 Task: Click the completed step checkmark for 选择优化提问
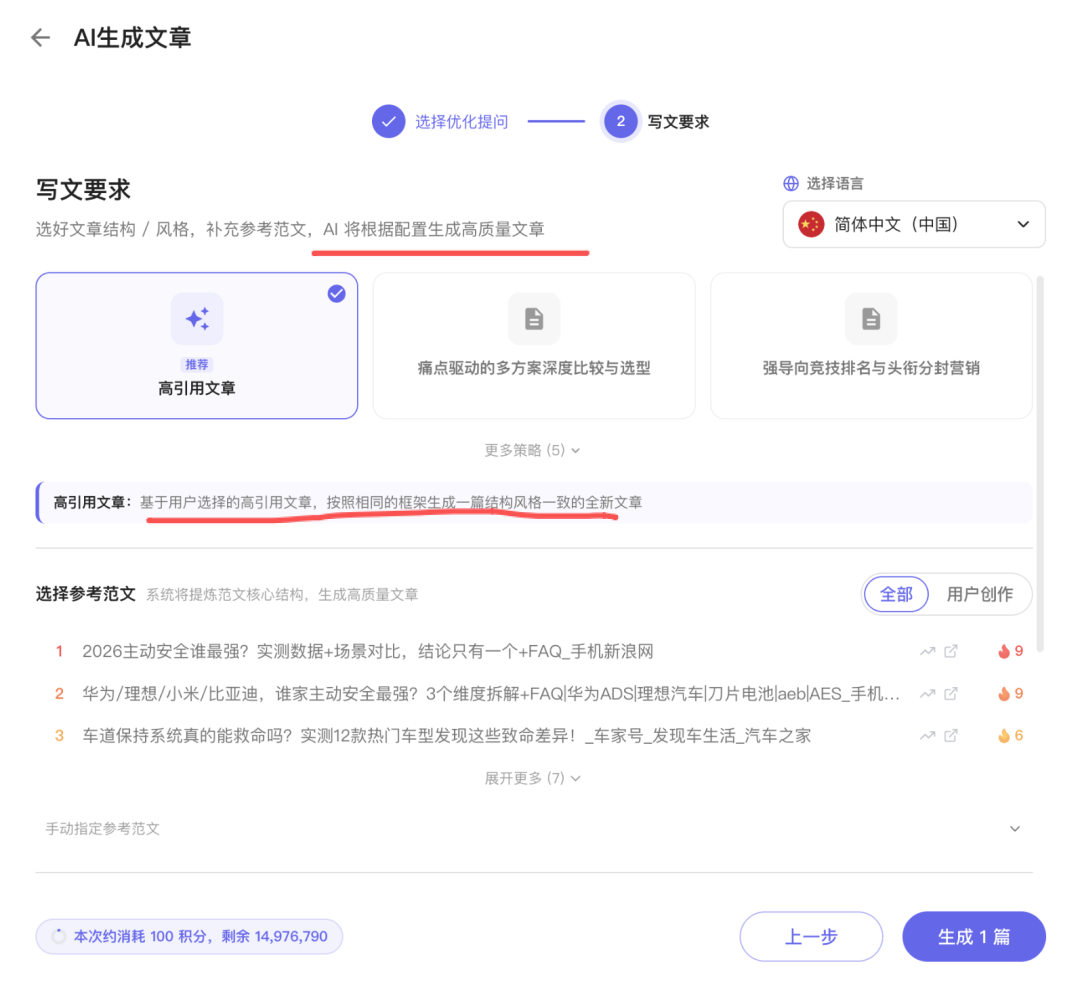click(388, 121)
